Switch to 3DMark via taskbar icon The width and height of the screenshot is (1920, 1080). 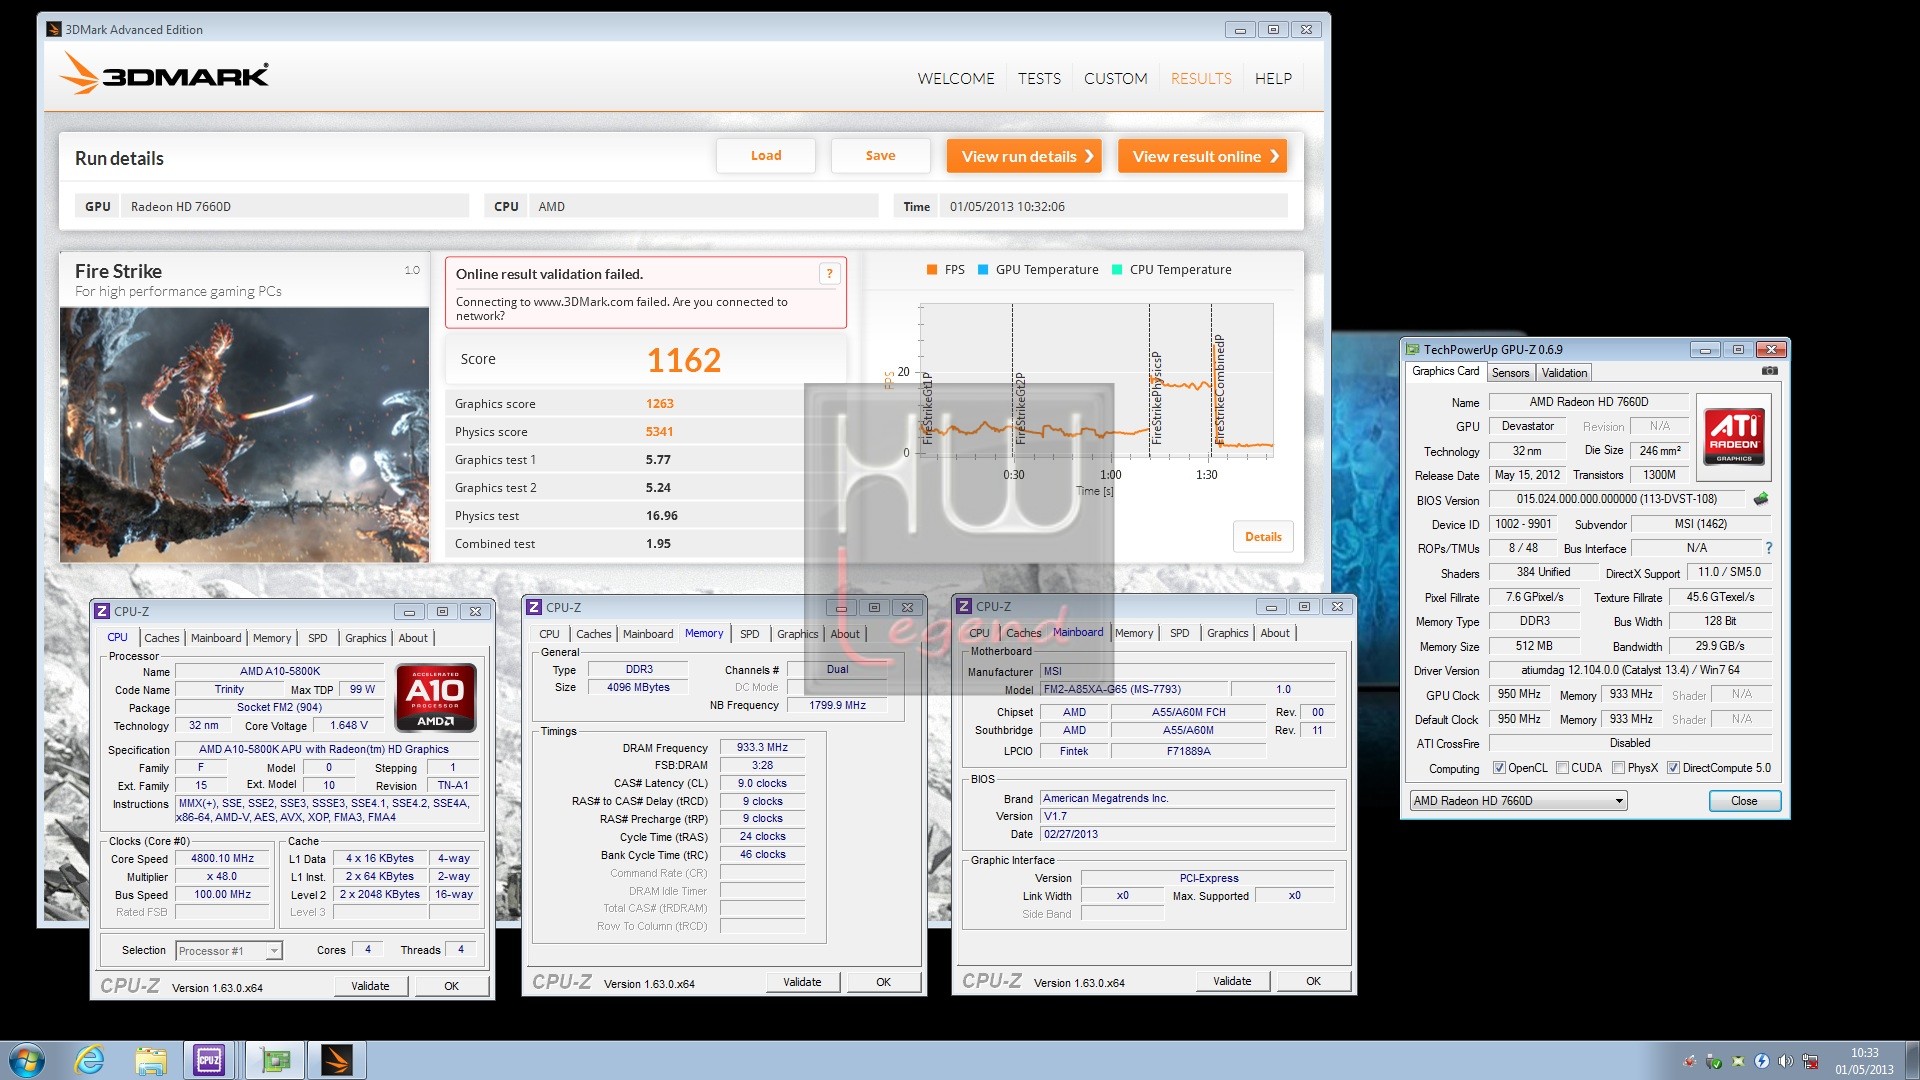(337, 1060)
